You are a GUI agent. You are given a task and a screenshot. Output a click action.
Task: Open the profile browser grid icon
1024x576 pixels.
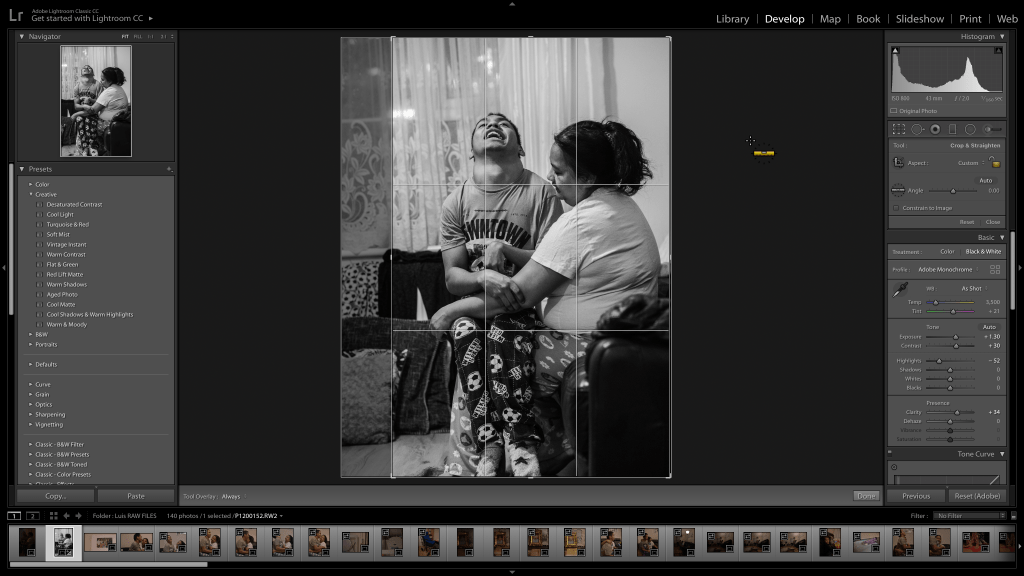point(994,270)
